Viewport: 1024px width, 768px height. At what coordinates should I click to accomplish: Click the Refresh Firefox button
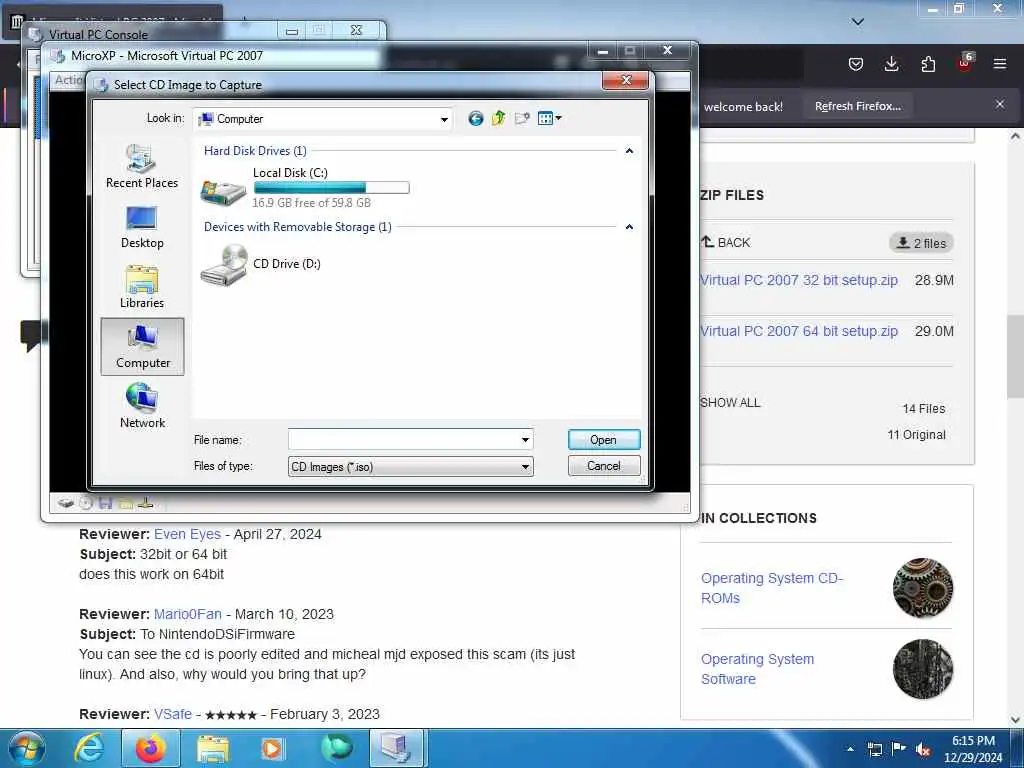pyautogui.click(x=857, y=106)
